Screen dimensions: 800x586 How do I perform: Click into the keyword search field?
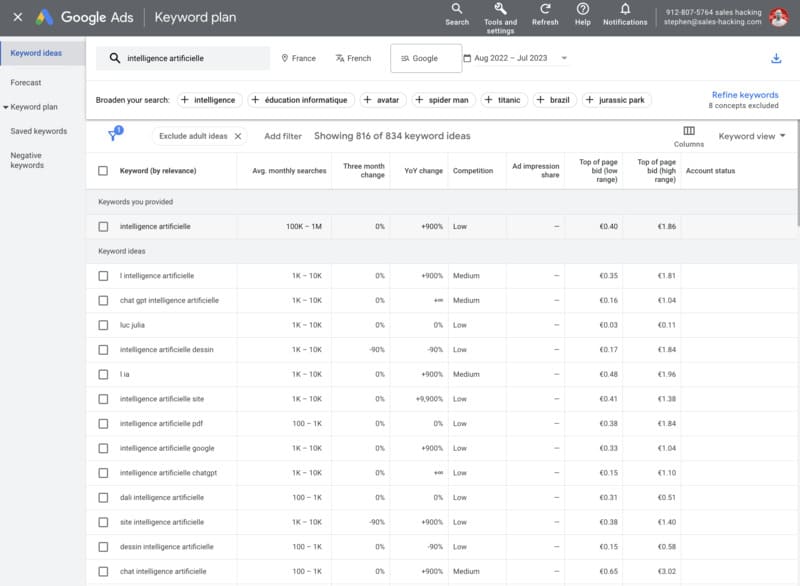(x=183, y=58)
